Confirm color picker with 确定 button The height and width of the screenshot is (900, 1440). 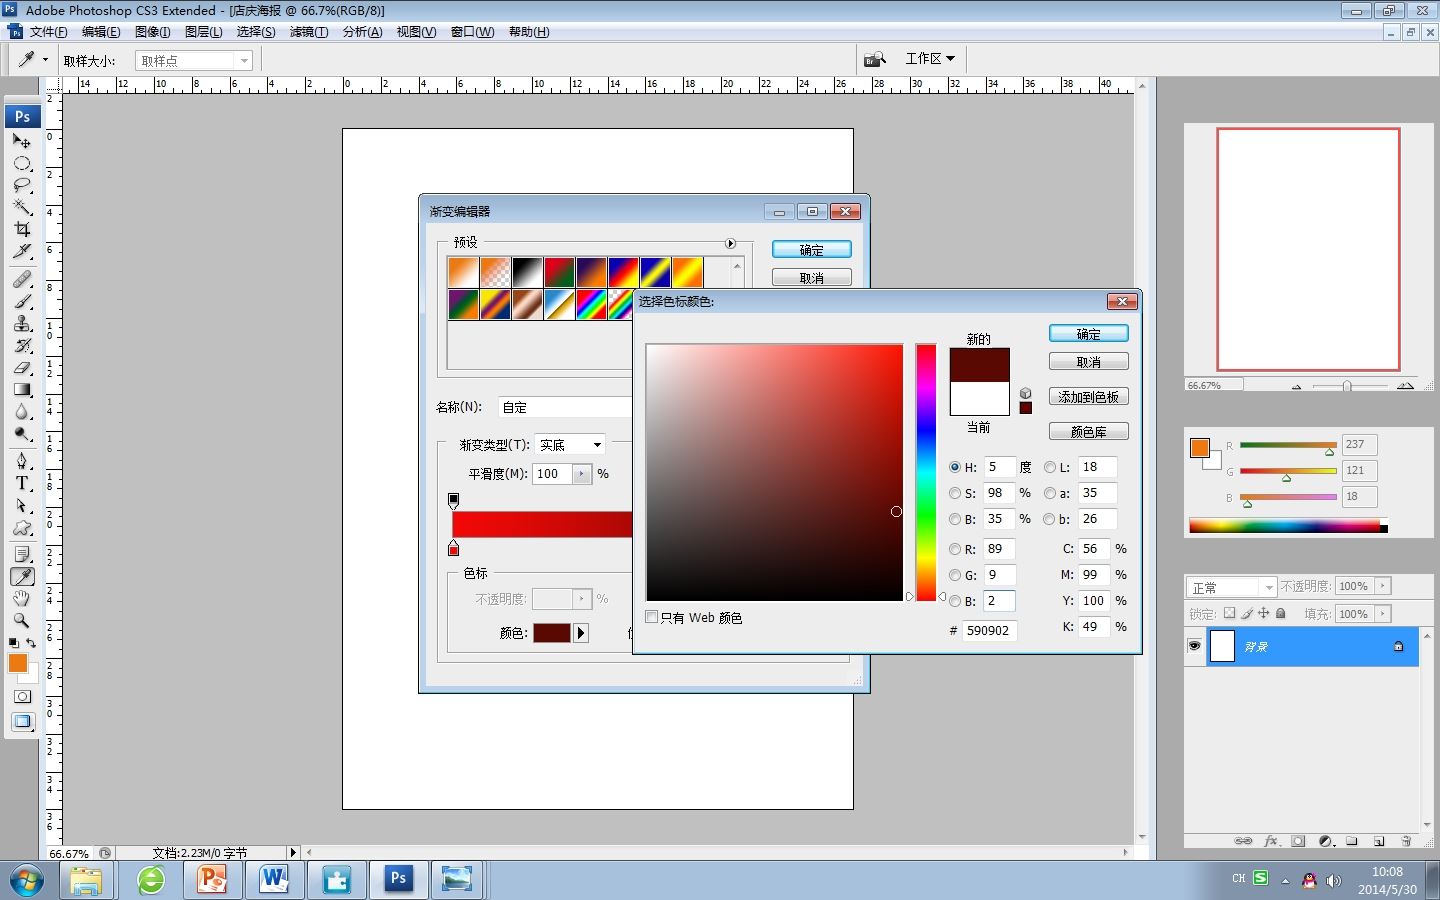click(x=1088, y=334)
